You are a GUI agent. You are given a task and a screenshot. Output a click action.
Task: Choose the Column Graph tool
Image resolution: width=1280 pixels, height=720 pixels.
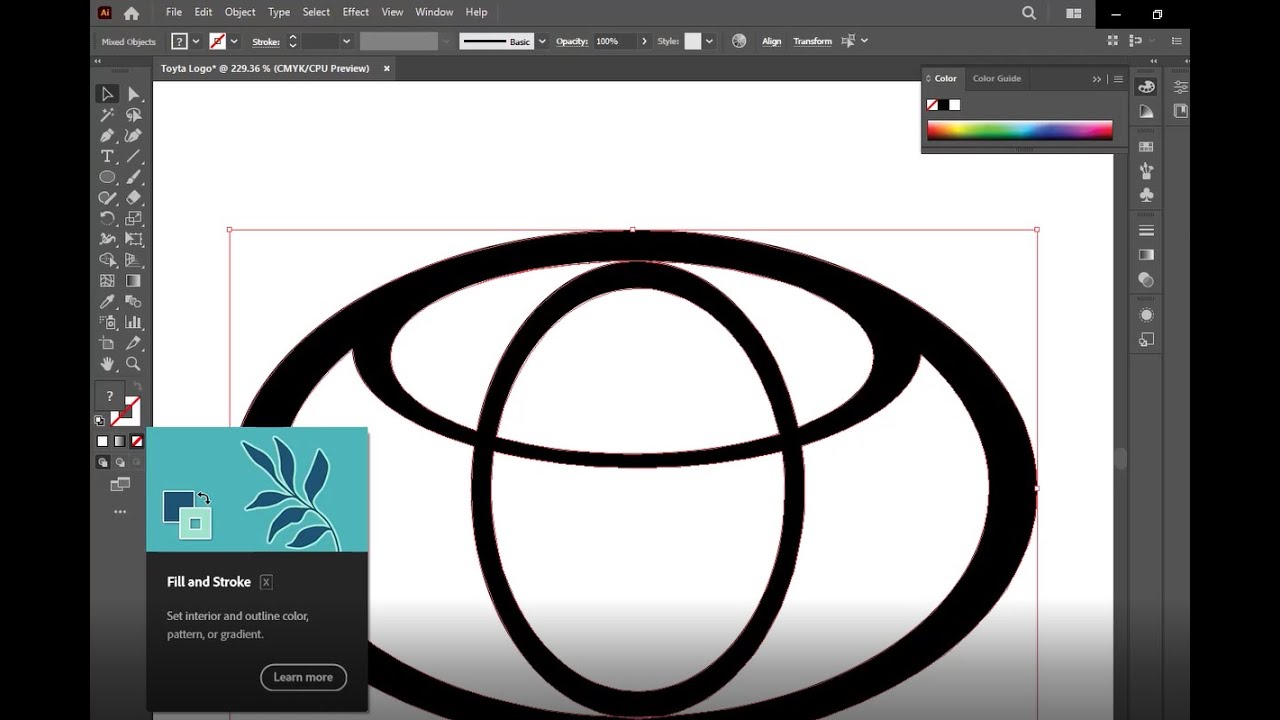(133, 322)
